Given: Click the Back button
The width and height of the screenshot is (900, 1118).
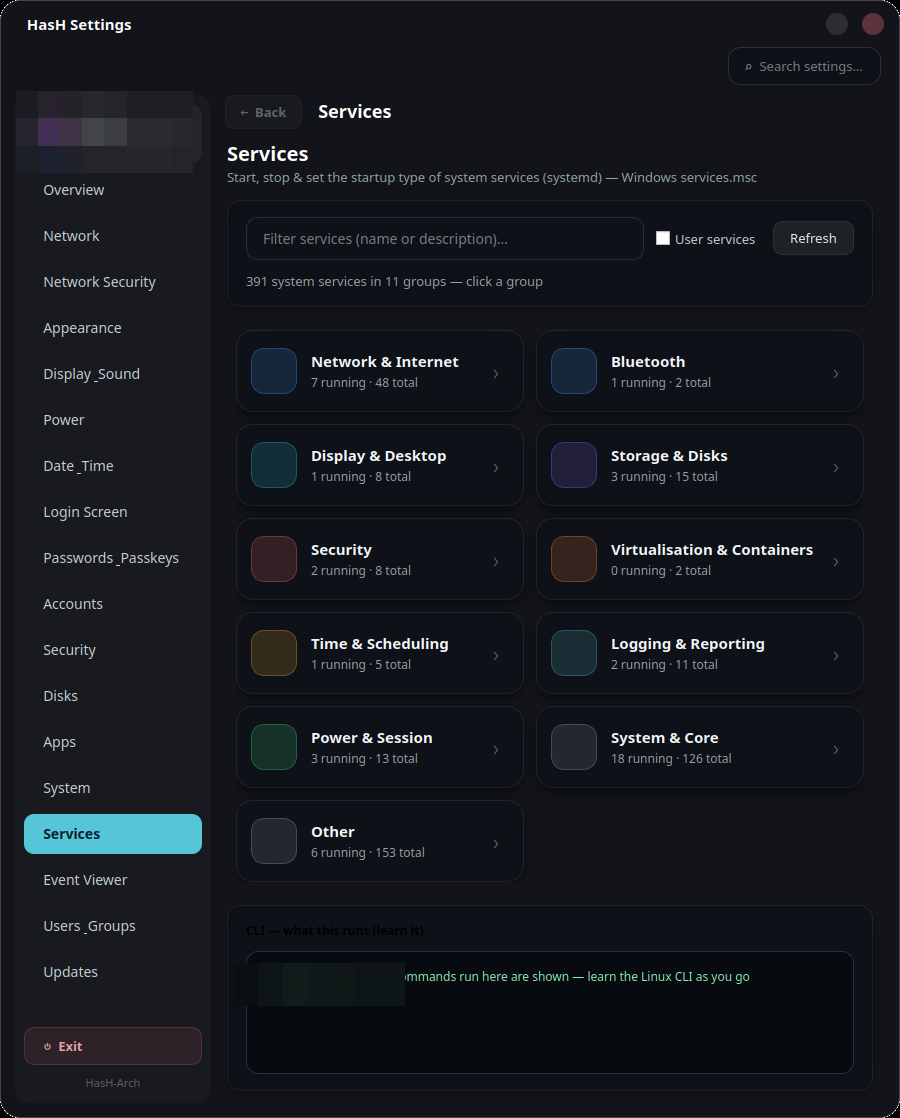Looking at the screenshot, I should tap(263, 113).
